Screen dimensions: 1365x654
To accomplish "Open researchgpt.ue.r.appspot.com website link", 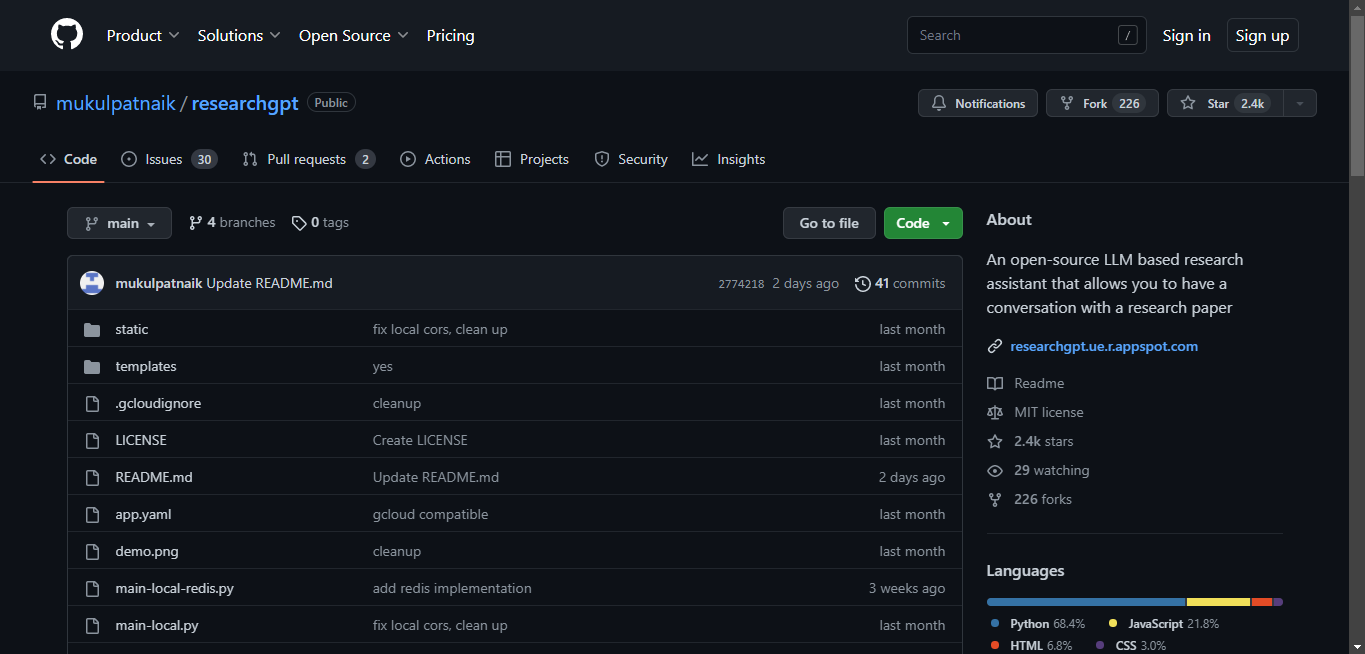I will pyautogui.click(x=1104, y=346).
